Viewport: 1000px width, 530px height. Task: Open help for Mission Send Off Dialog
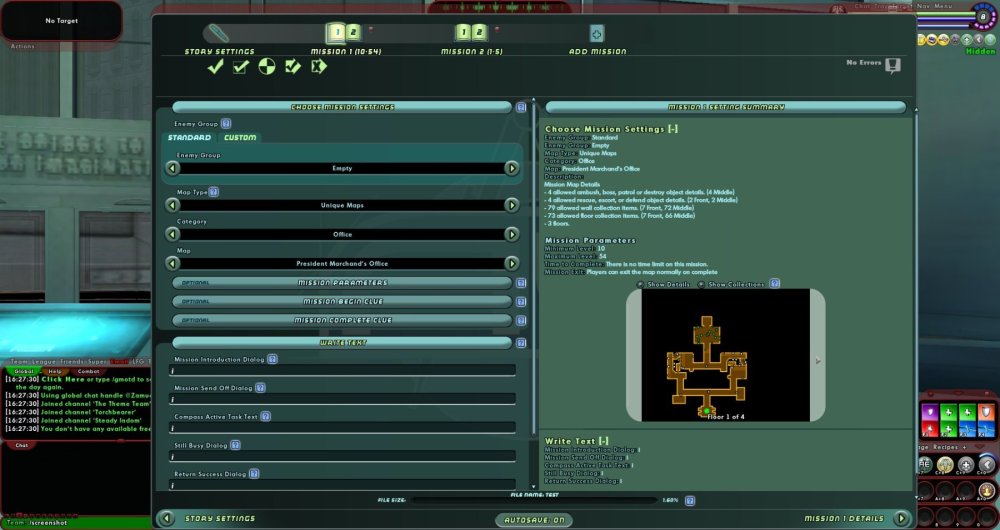point(260,388)
